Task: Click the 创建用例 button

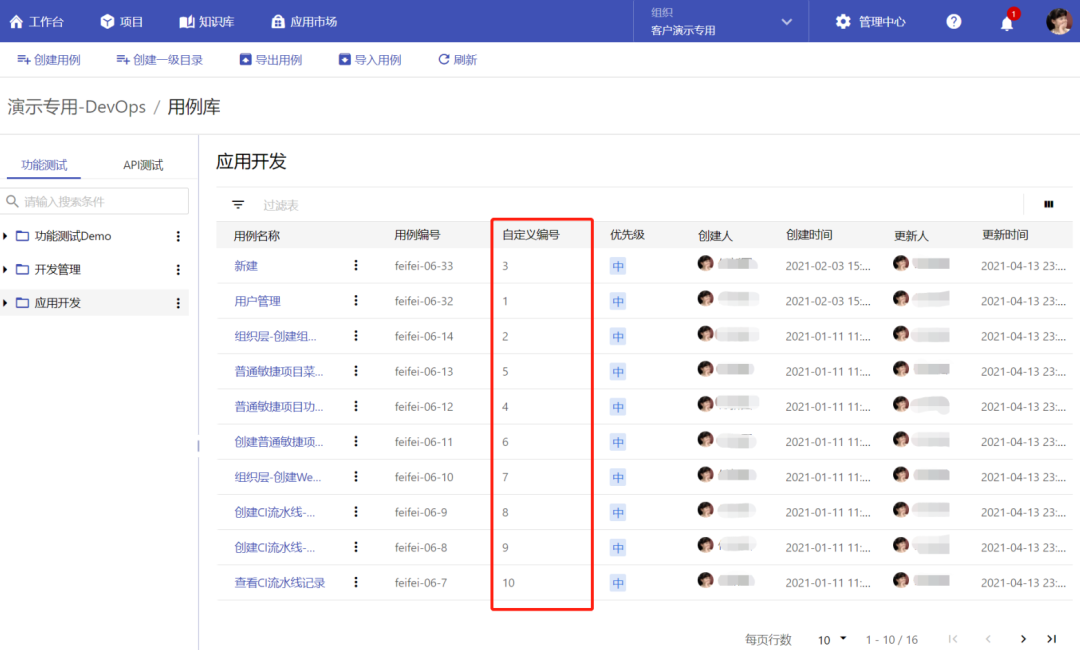Action: (x=48, y=59)
